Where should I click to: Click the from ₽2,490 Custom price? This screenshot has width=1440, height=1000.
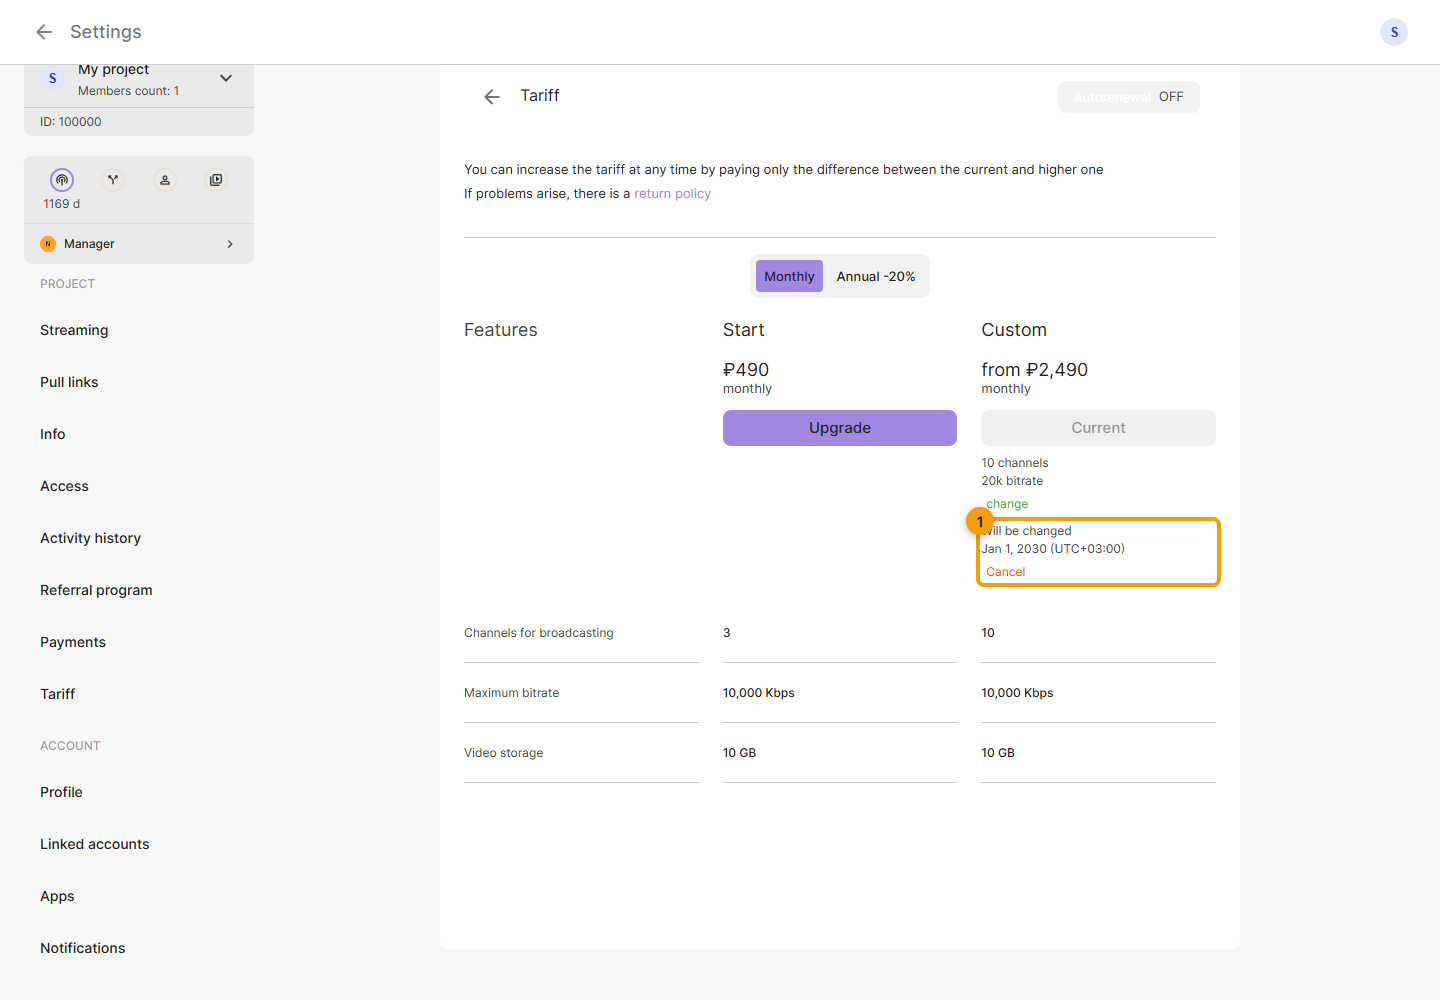[1035, 370]
